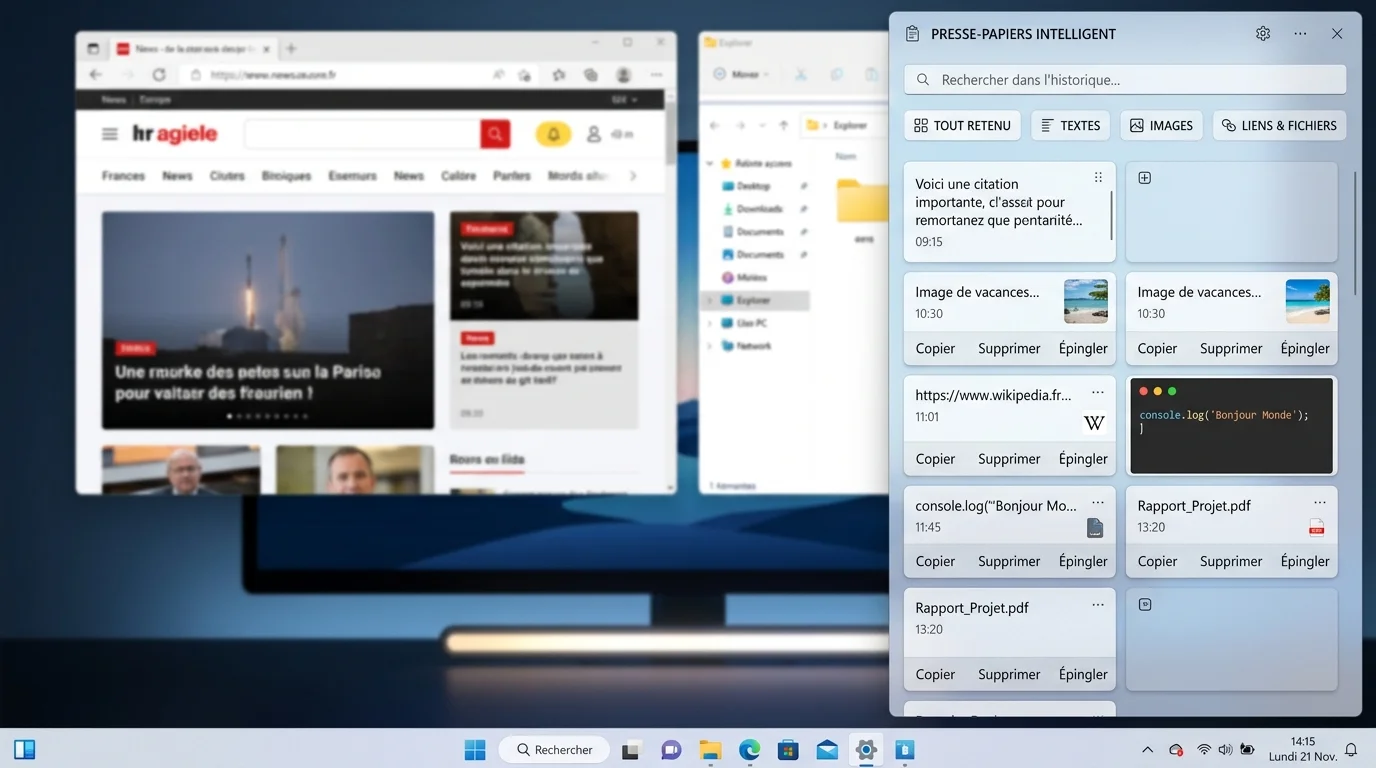Open the Widgets icon on the taskbar
This screenshot has height=768, width=1376.
24,749
